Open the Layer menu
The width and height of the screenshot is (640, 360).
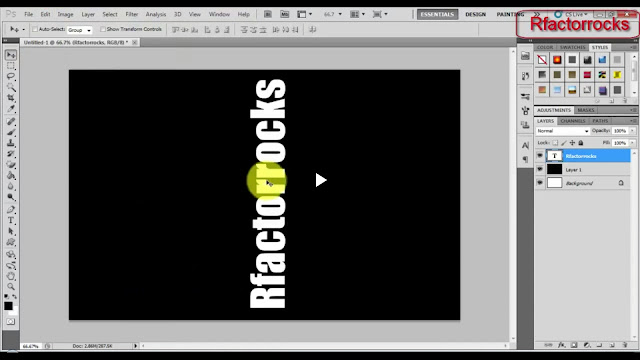click(88, 14)
